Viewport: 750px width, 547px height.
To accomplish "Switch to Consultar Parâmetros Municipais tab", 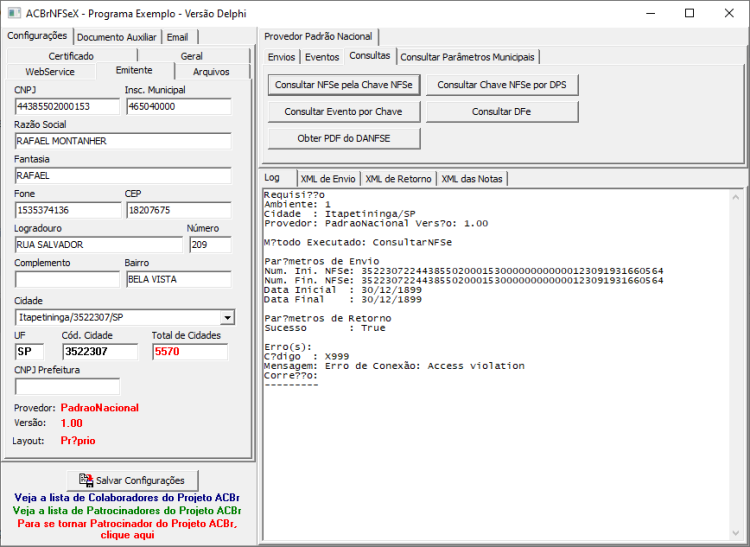I will [467, 57].
